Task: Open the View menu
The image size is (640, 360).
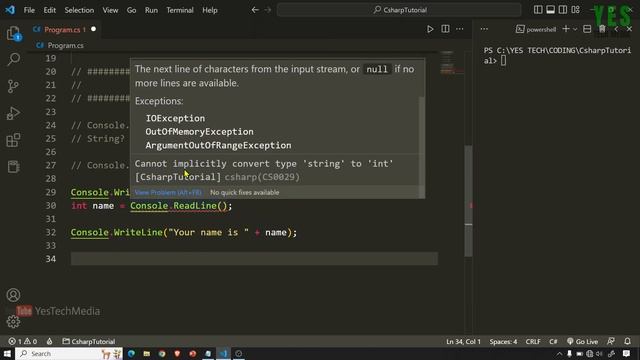Action: point(110,10)
